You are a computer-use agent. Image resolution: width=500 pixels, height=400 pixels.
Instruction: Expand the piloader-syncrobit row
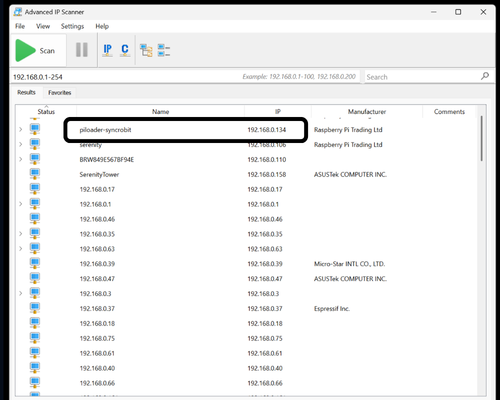tap(21, 129)
